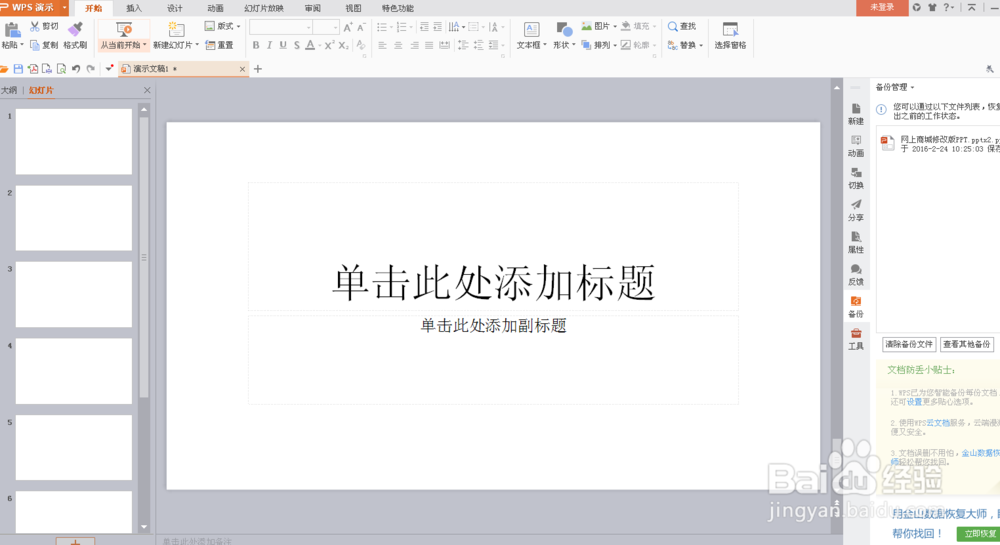Open the font color A dropdown
Image resolution: width=1000 pixels, height=545 pixels.
[320, 45]
